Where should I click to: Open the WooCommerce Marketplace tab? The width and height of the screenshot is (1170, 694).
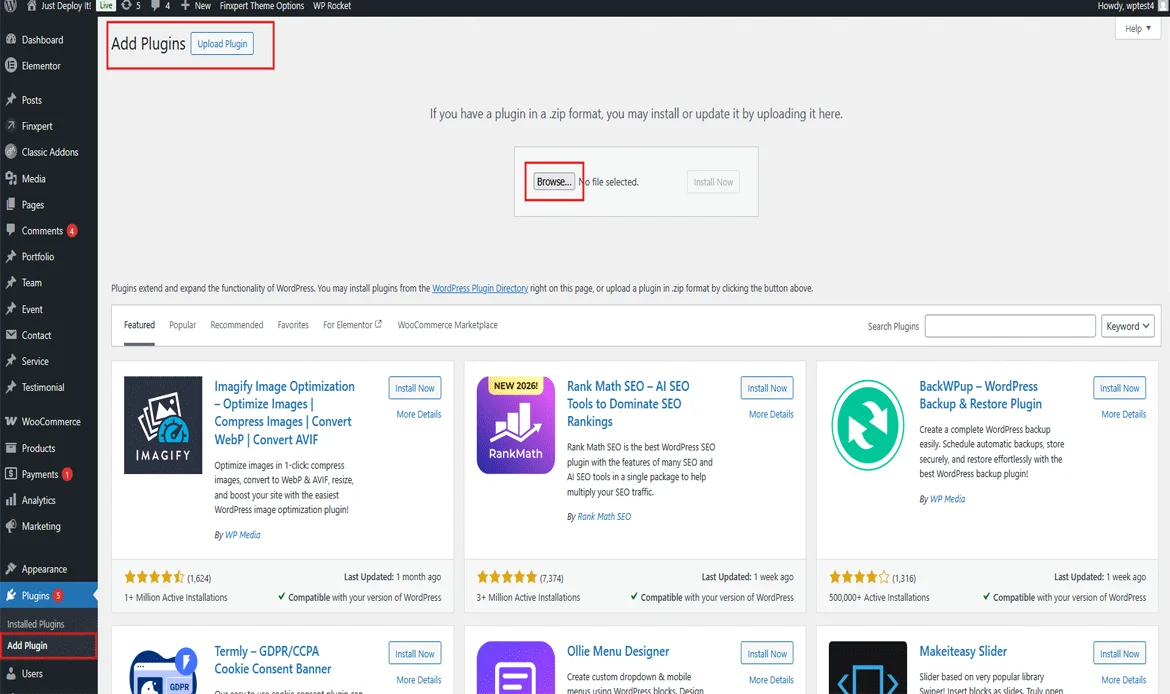pyautogui.click(x=448, y=325)
